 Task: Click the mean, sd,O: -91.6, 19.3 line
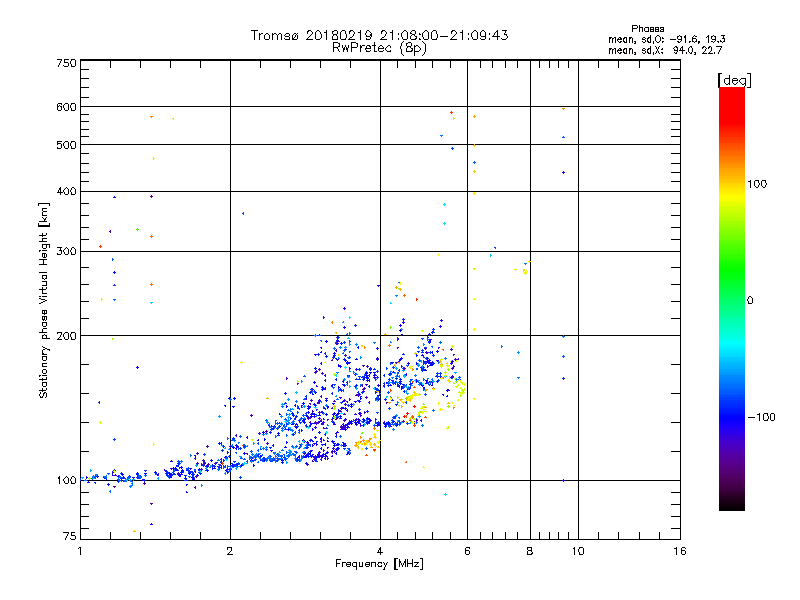pos(667,39)
